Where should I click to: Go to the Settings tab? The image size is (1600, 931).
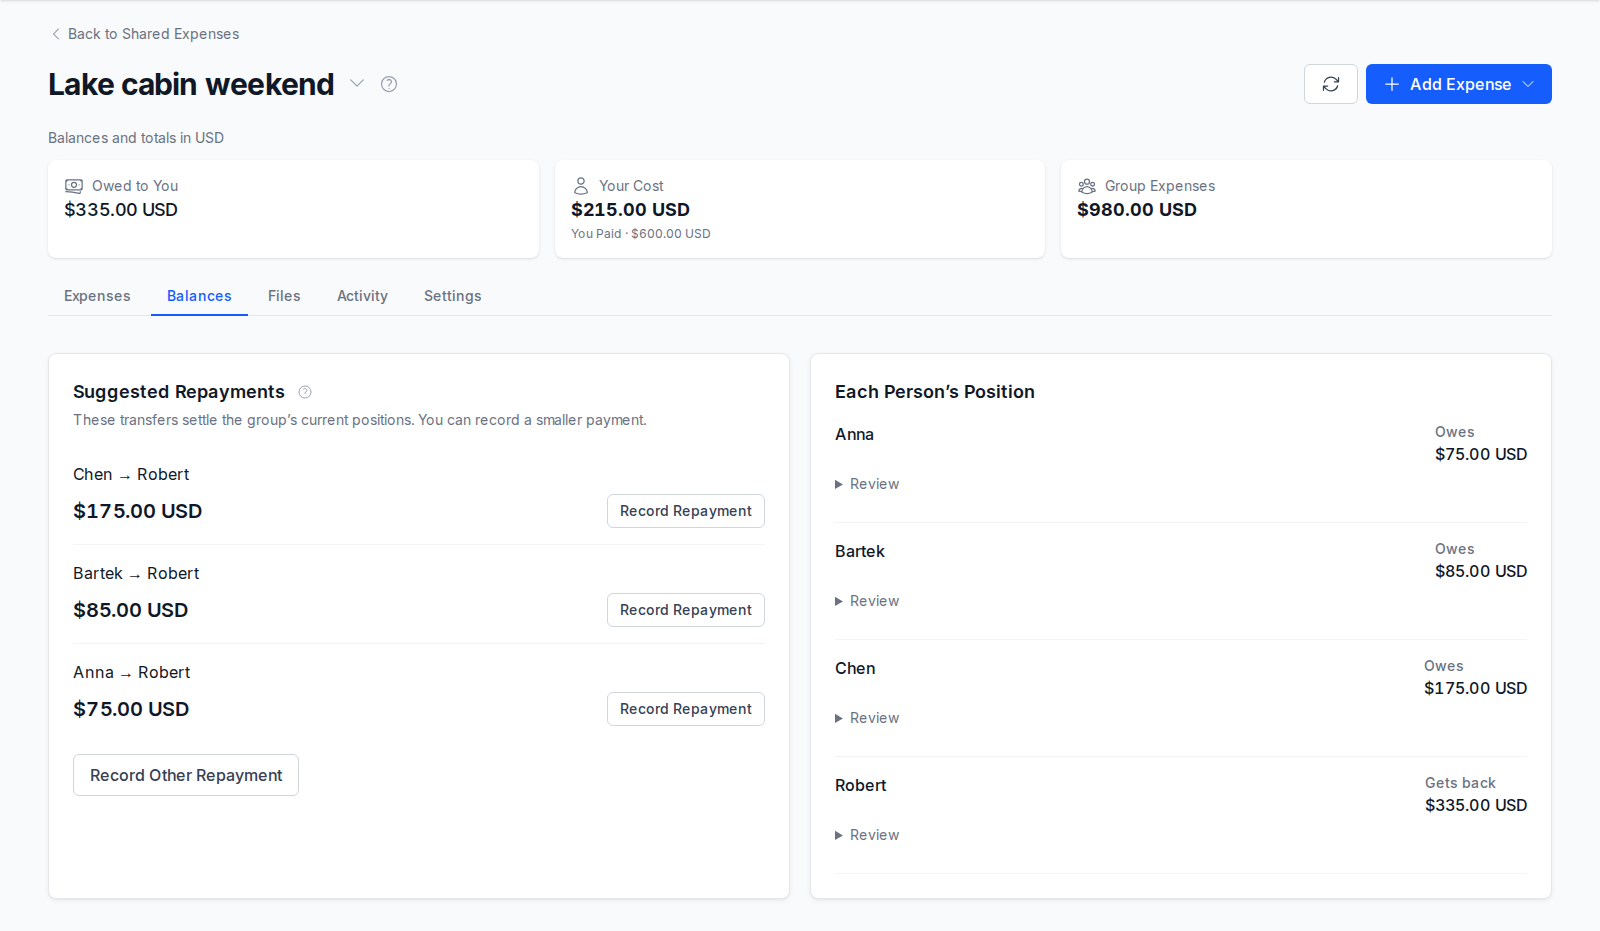pos(453,296)
